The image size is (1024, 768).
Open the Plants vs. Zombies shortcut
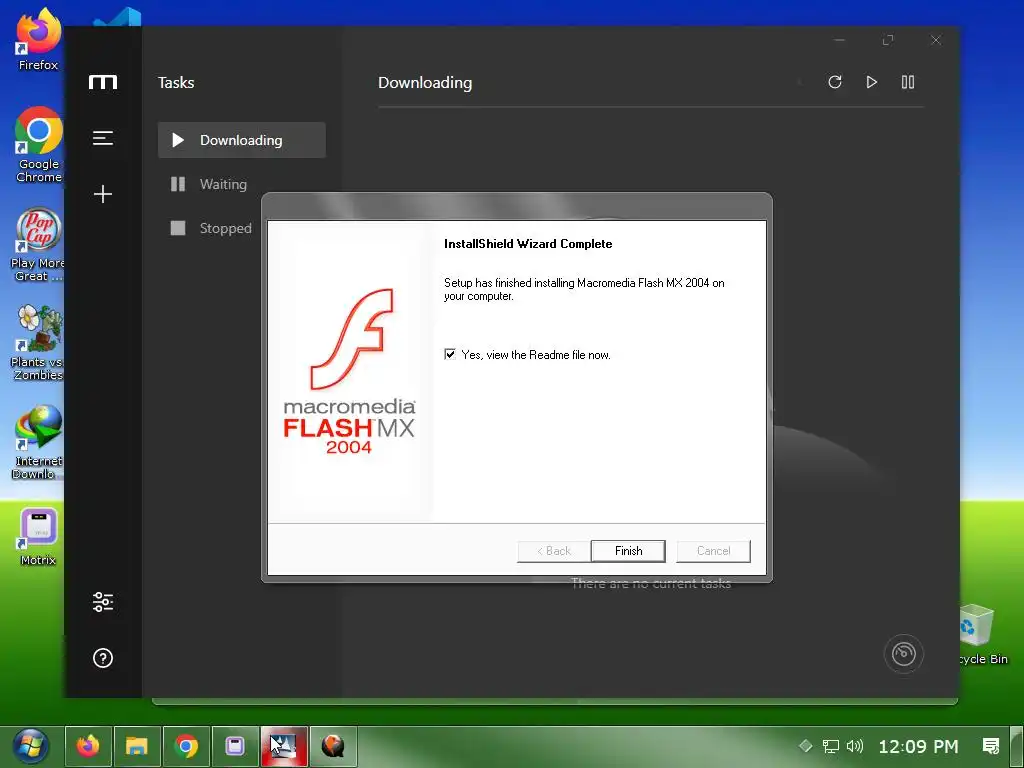click(38, 343)
